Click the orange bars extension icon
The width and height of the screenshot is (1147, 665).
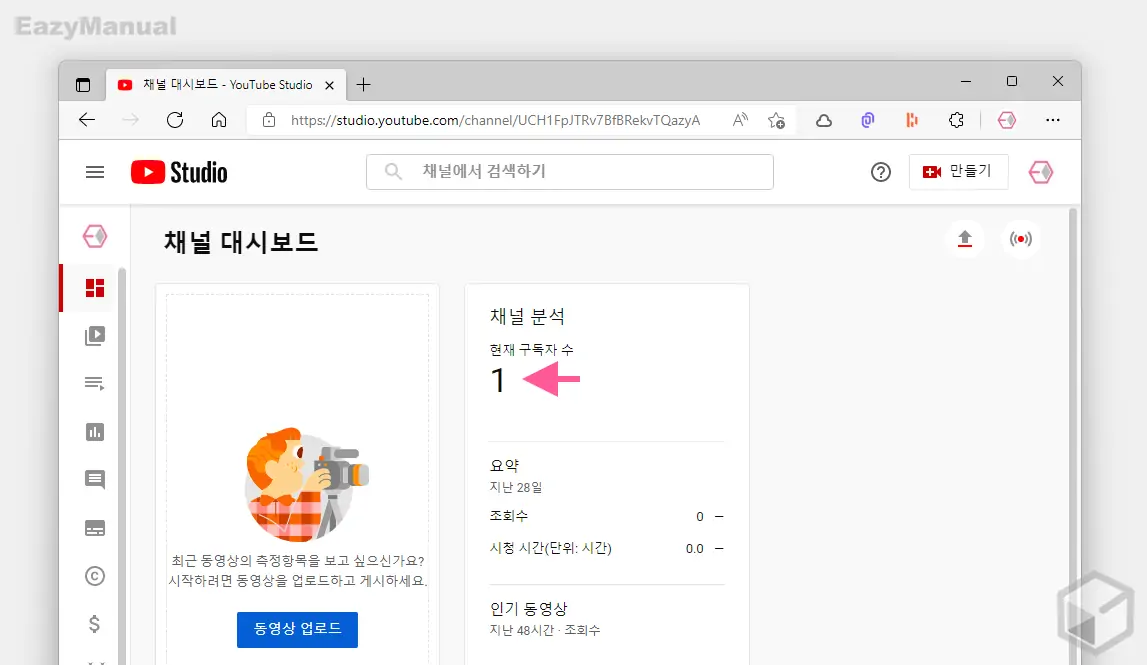pos(911,120)
